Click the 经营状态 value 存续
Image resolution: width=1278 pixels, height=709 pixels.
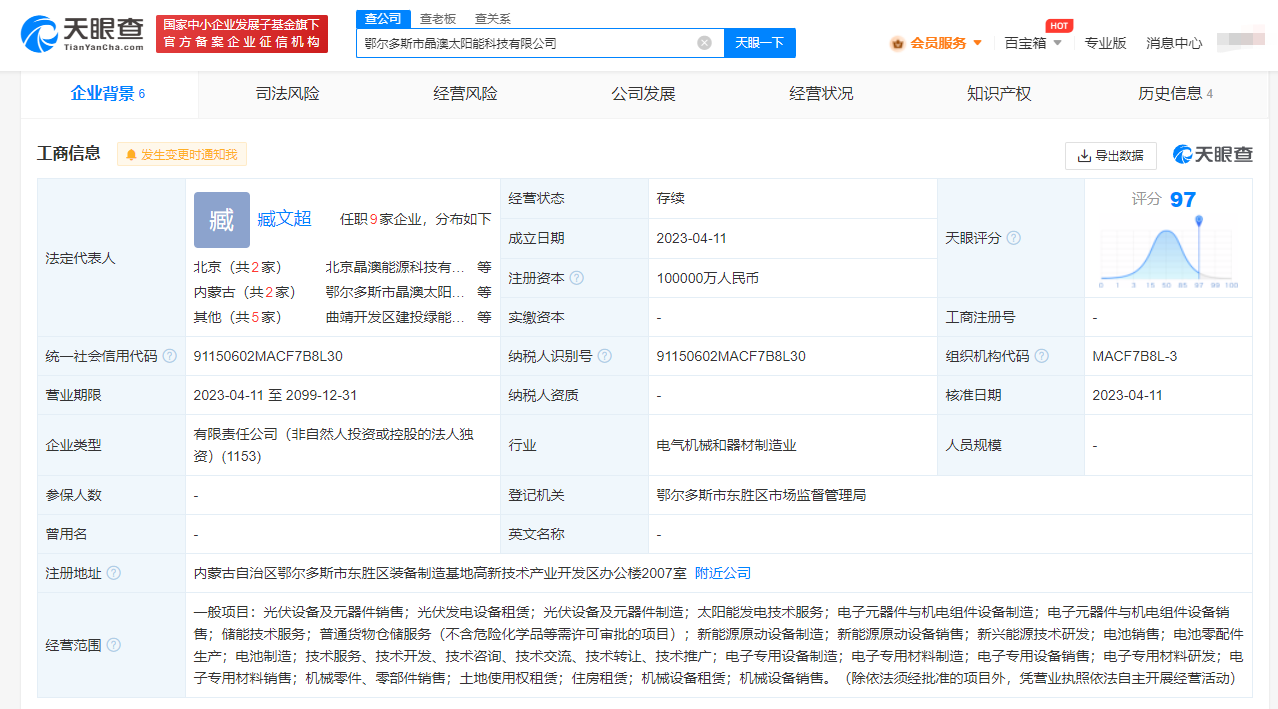pos(671,198)
